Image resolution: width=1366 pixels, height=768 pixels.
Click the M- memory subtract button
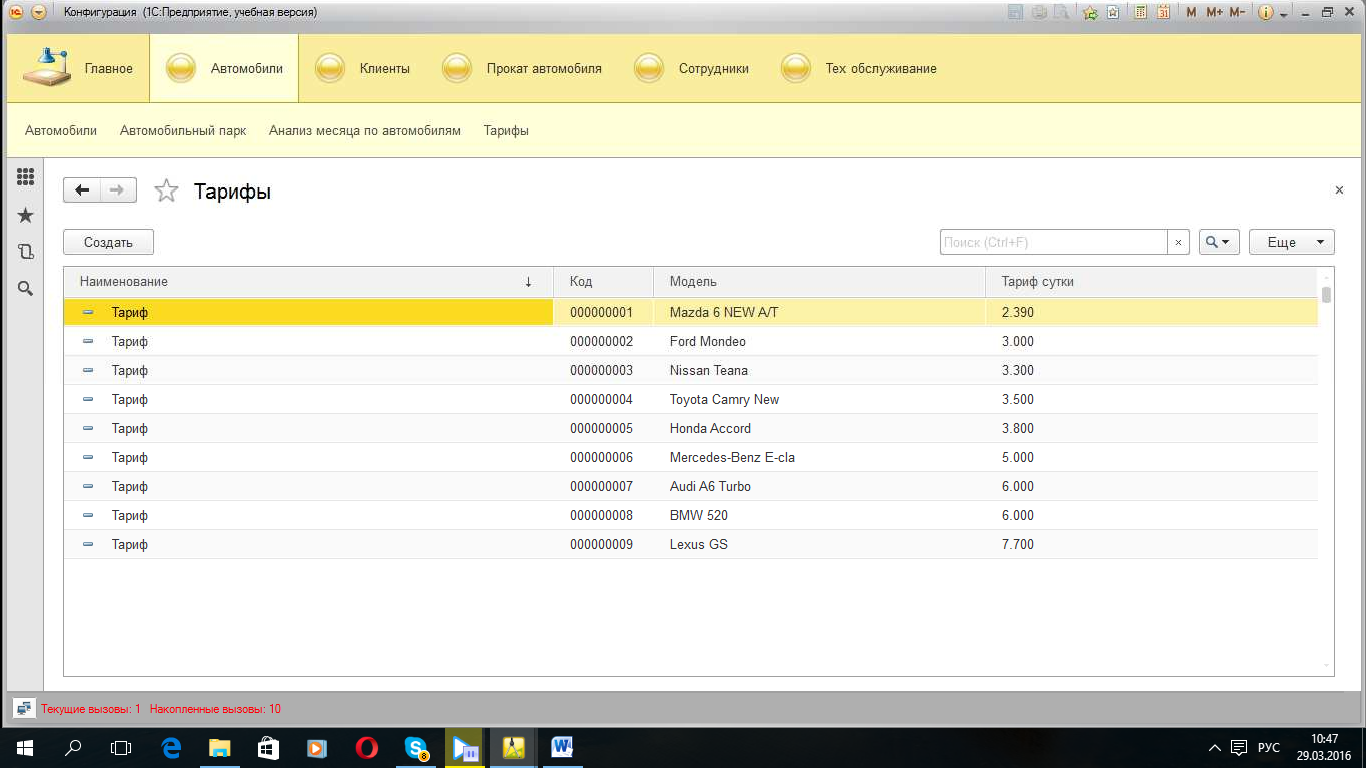pyautogui.click(x=1237, y=12)
